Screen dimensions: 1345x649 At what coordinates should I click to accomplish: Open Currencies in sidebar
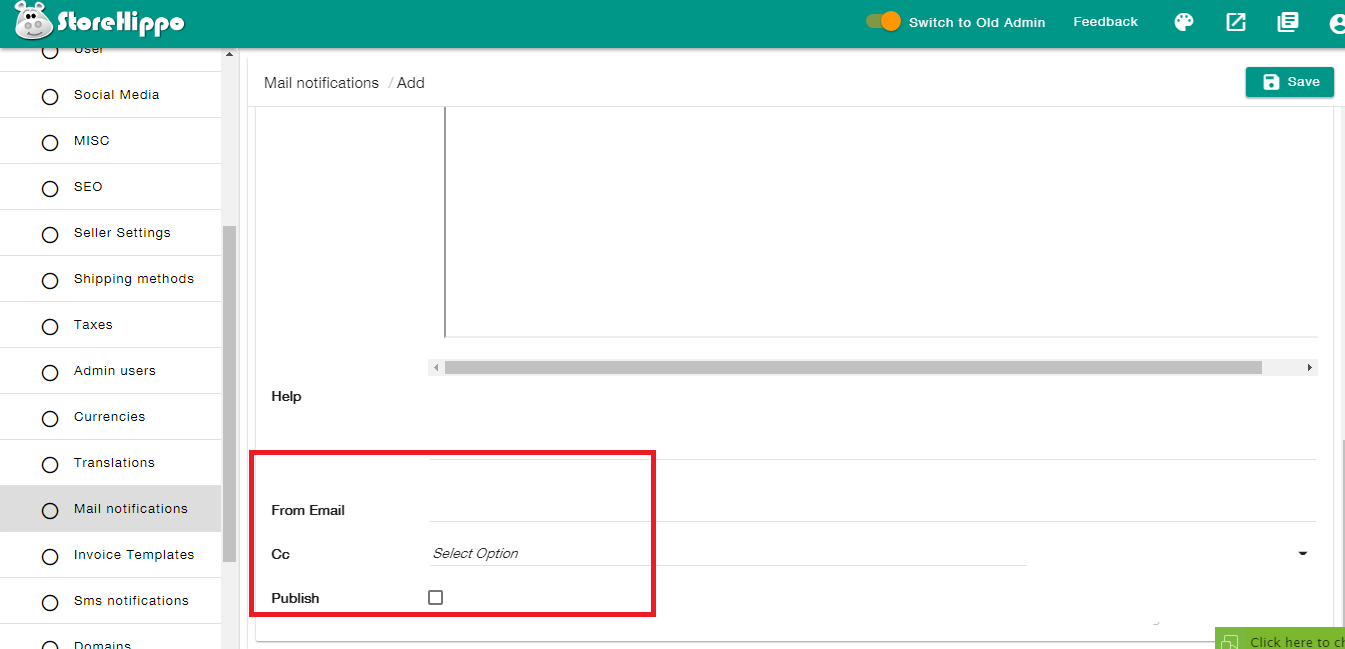click(109, 417)
